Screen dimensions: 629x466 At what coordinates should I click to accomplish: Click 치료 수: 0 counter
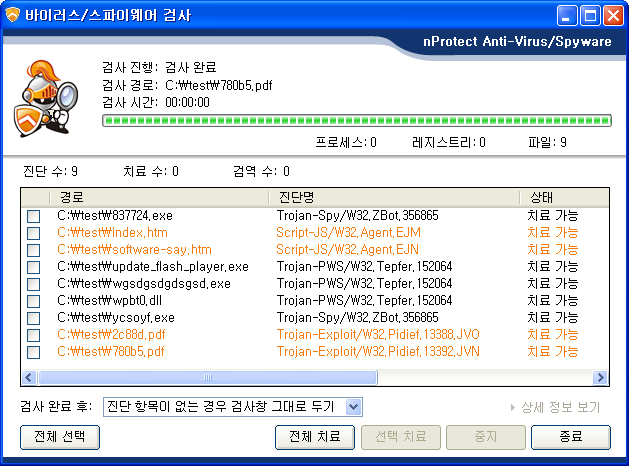(151, 172)
